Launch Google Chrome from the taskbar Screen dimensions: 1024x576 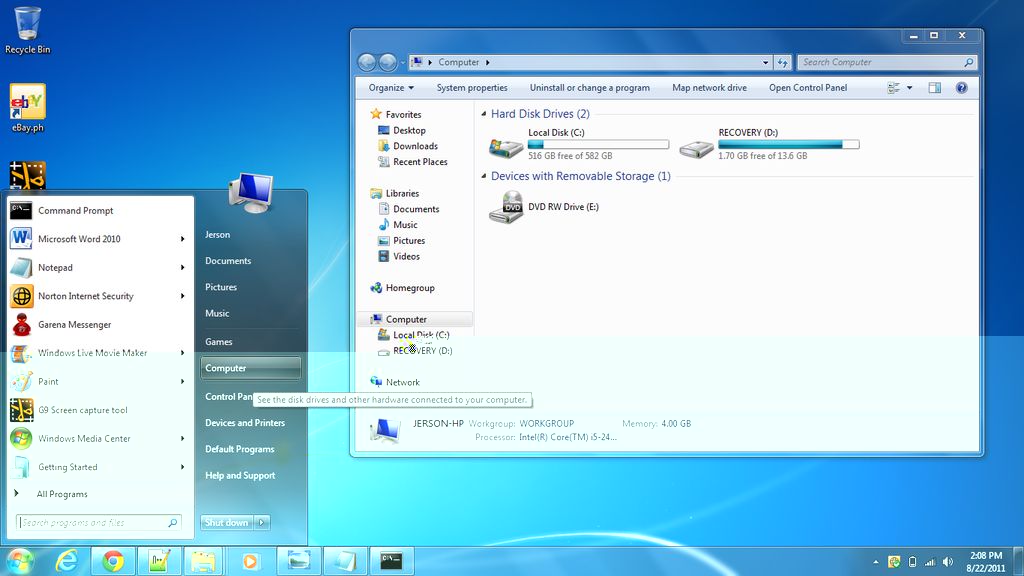(113, 561)
